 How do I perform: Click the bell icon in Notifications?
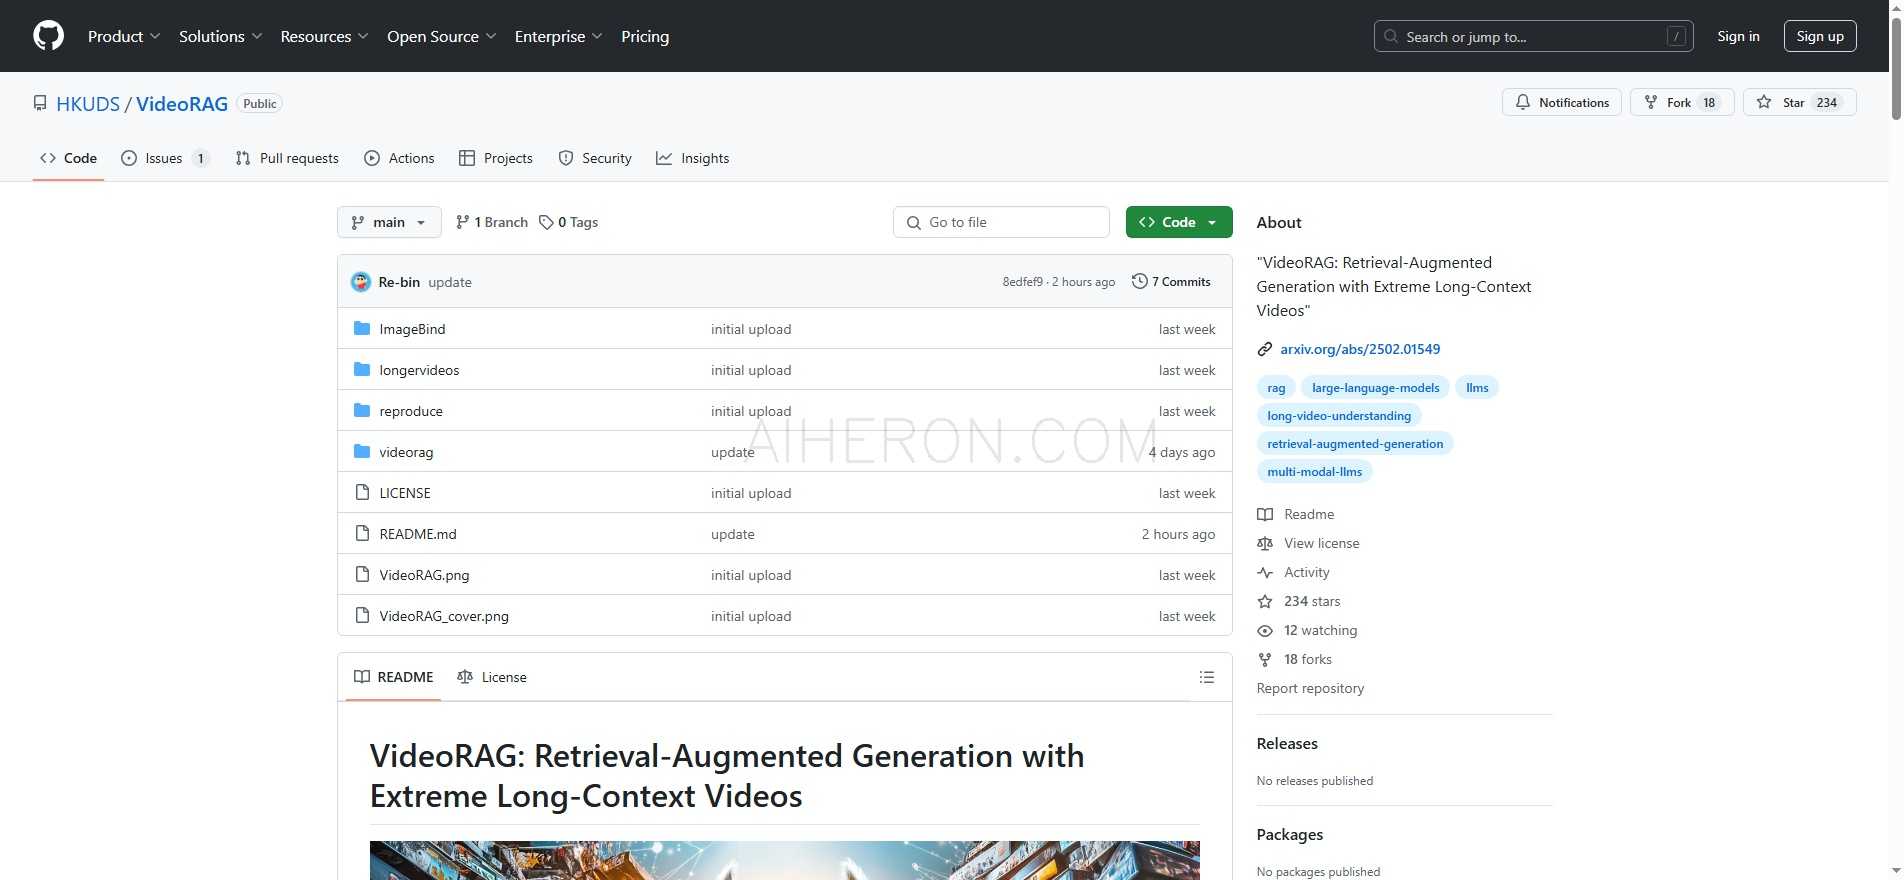tap(1522, 102)
